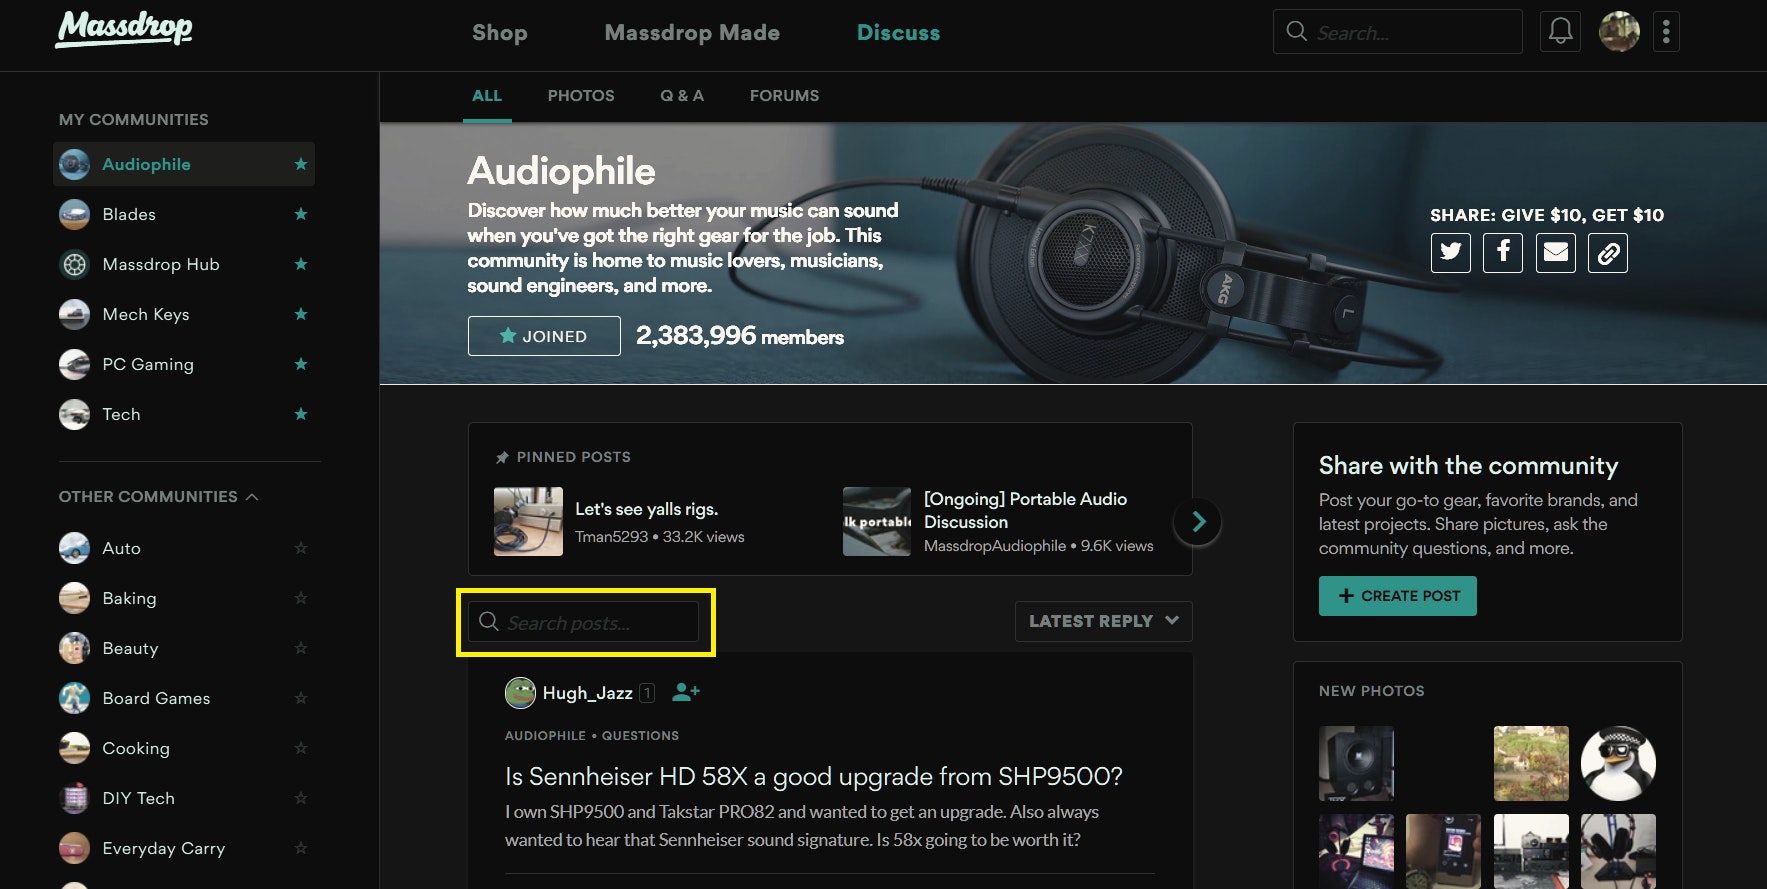Click the Facebook share icon
Viewport: 1767px width, 889px height.
[x=1502, y=253]
